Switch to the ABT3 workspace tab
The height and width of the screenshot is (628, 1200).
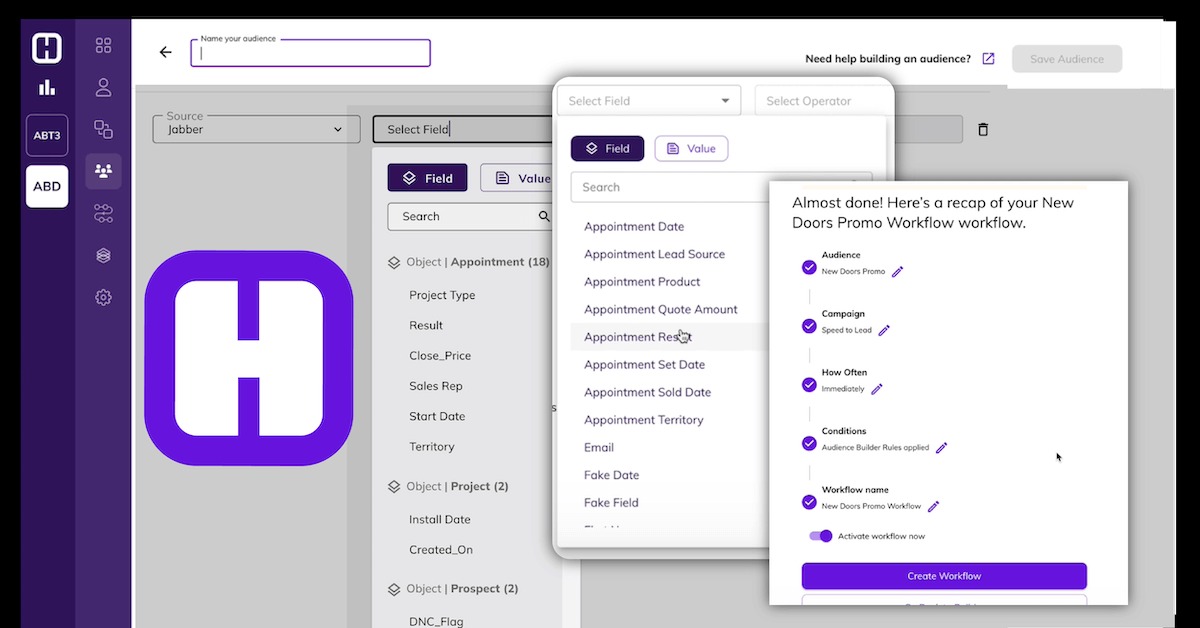tap(46, 136)
